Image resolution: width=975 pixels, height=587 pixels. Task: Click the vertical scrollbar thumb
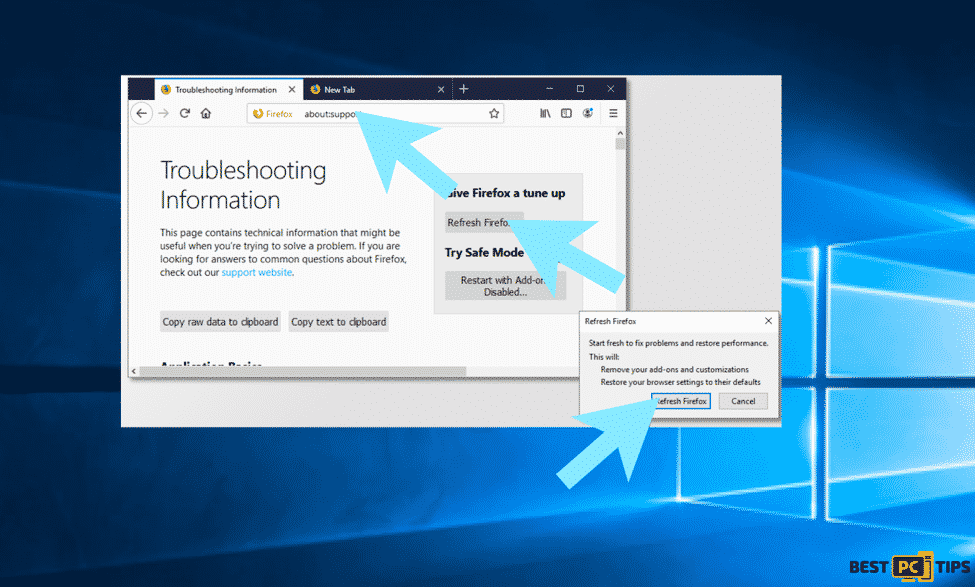point(620,144)
